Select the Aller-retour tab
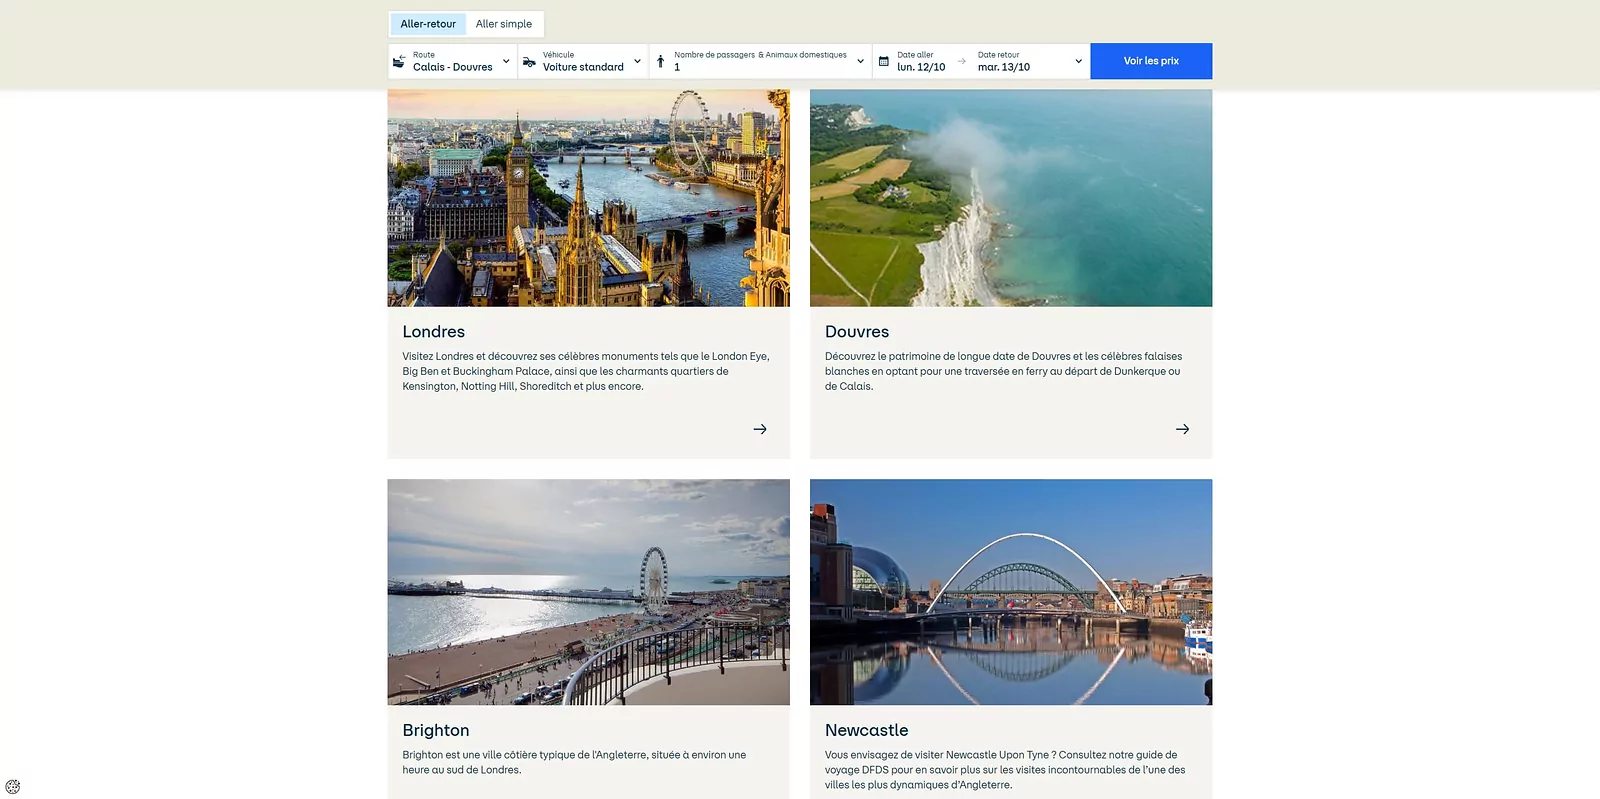1600x799 pixels. [x=428, y=24]
